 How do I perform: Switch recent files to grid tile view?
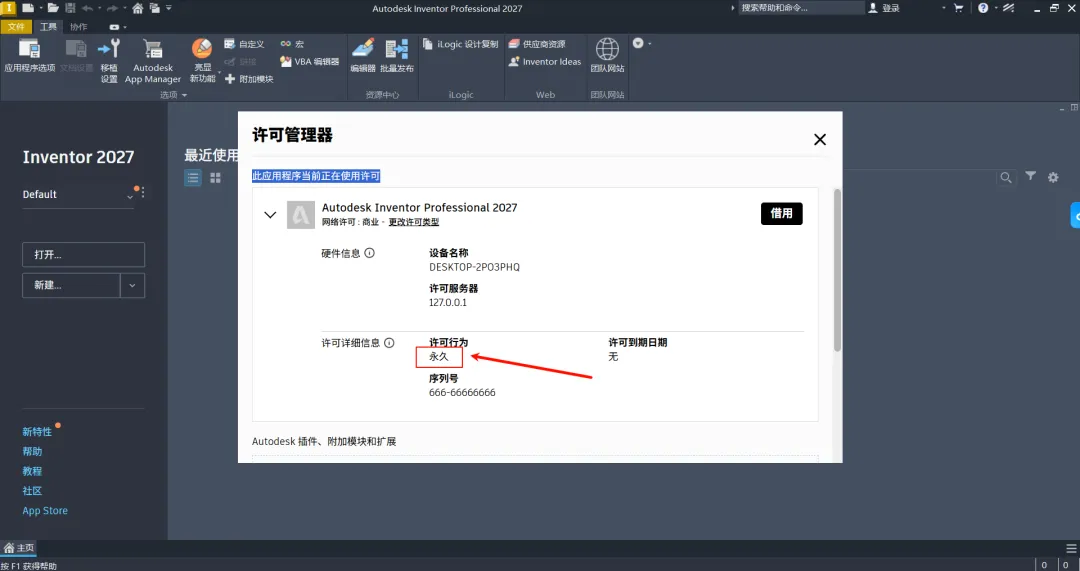[216, 178]
